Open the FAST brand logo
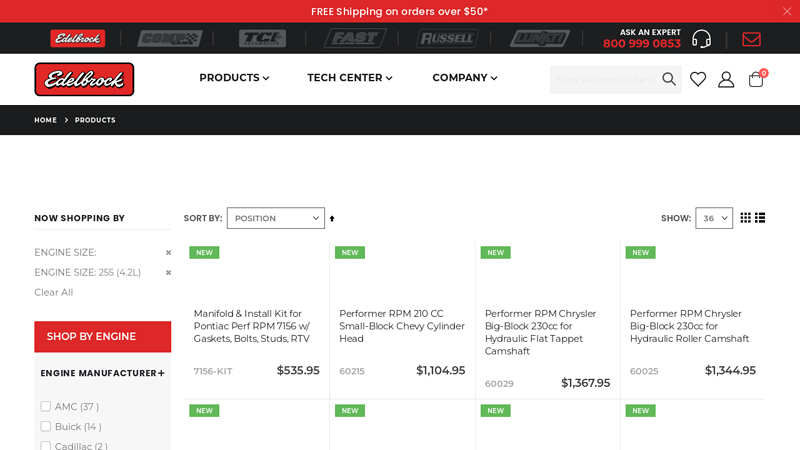Screen dimensions: 800x450 [x=355, y=38]
